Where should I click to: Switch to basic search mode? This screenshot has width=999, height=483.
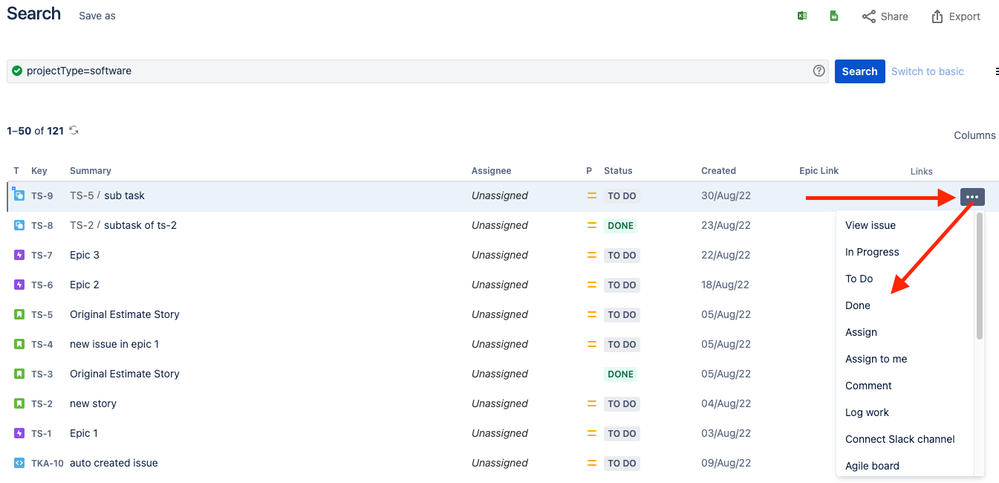pyautogui.click(x=927, y=71)
